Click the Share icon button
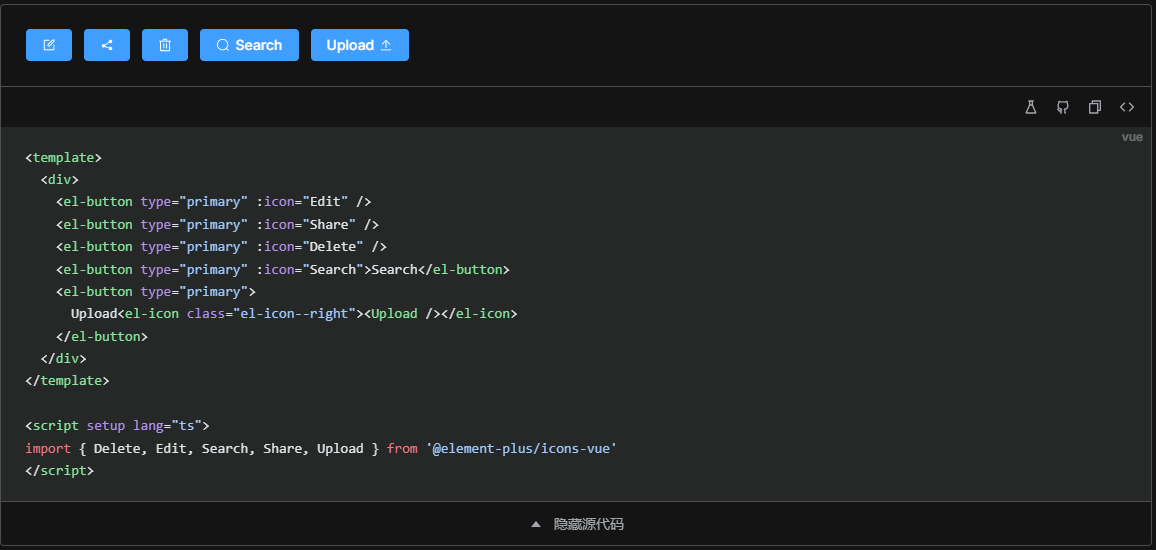This screenshot has height=550, width=1156. click(x=107, y=45)
